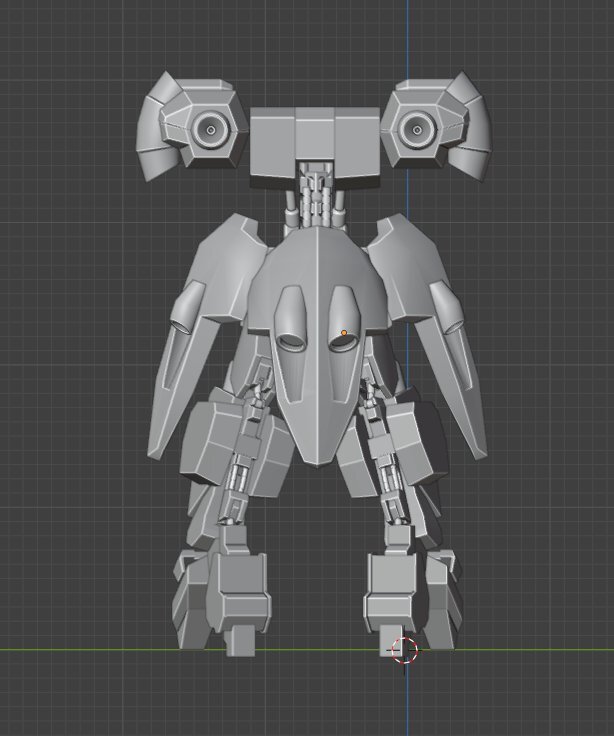Select the fan-shaped ear panel on the right

coord(469,127)
